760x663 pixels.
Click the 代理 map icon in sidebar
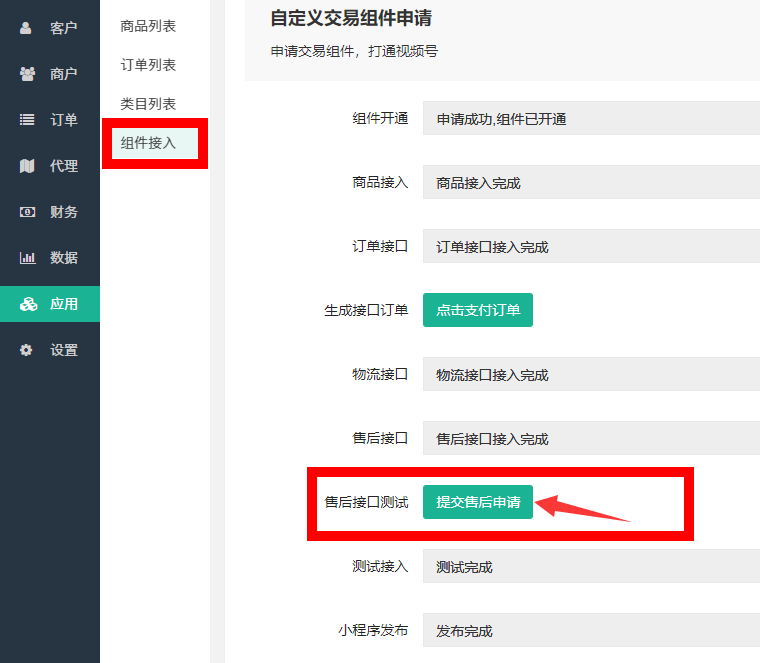coord(27,166)
